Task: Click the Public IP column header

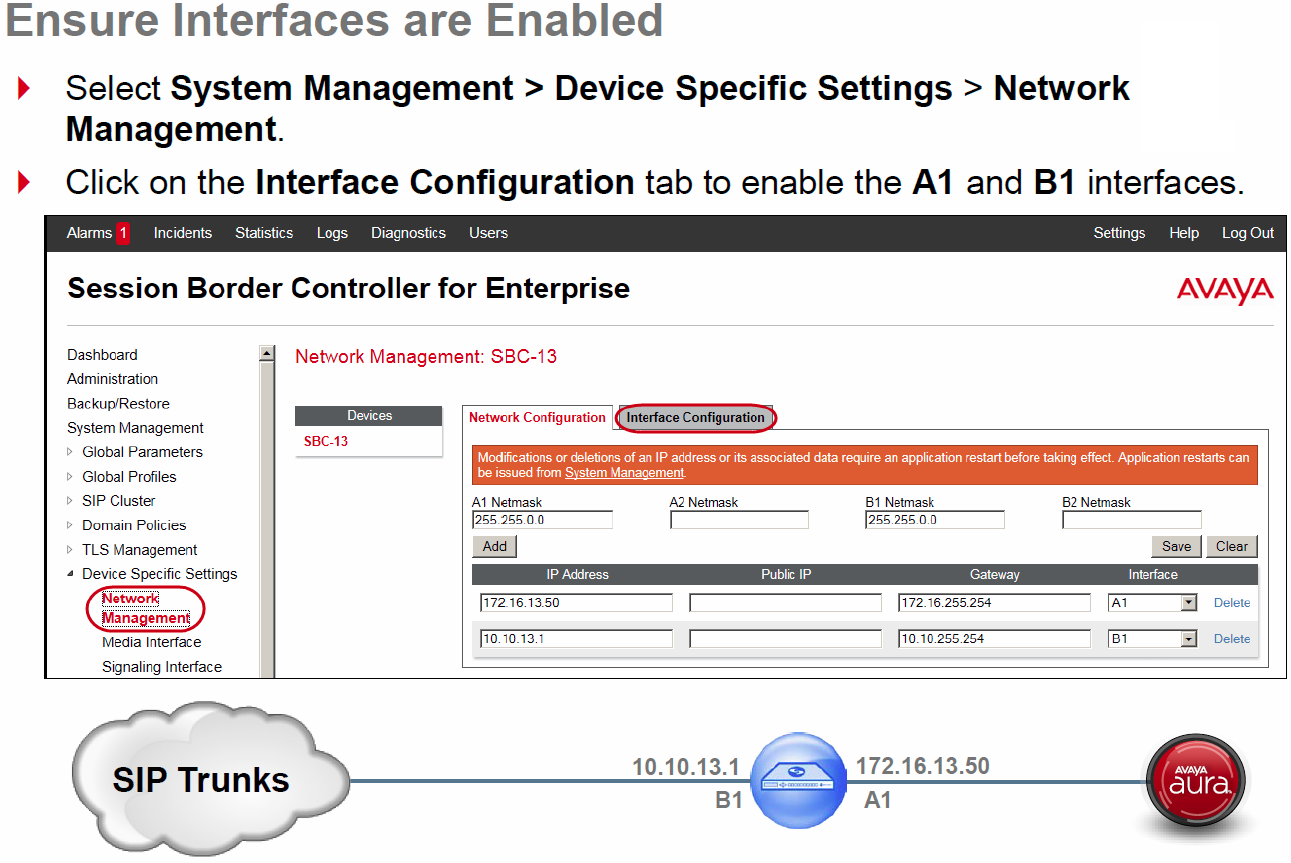Action: coord(786,574)
